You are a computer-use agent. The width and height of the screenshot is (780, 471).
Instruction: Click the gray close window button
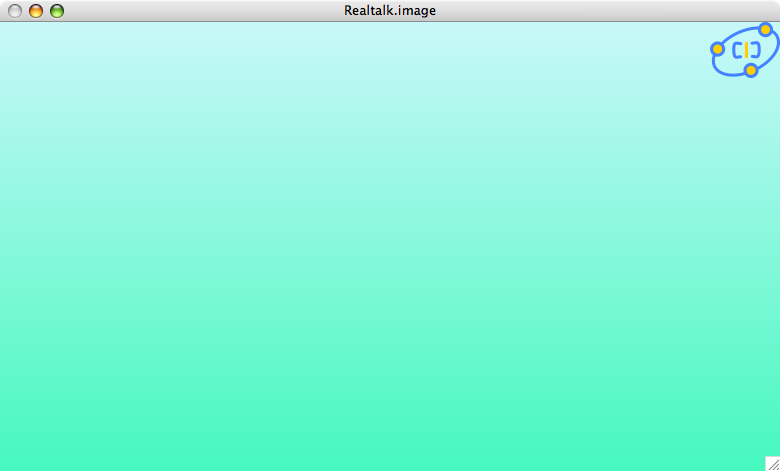click(15, 10)
